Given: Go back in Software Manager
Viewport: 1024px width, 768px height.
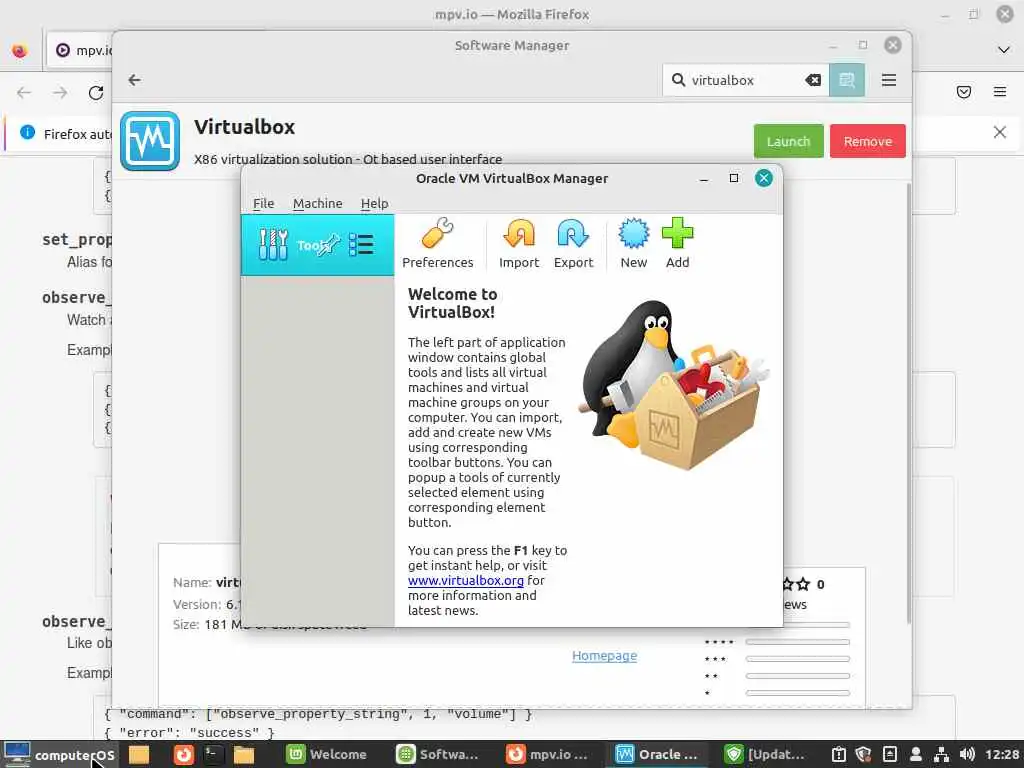Looking at the screenshot, I should click(x=135, y=80).
